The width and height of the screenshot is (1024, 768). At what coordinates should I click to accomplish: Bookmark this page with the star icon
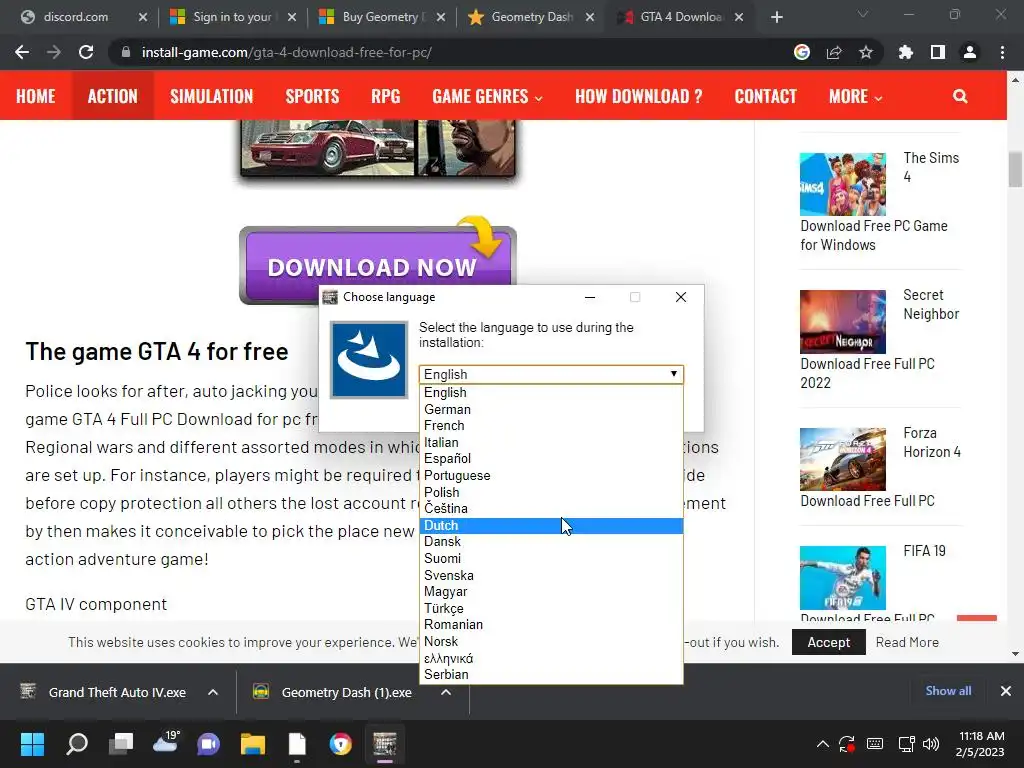click(x=866, y=52)
